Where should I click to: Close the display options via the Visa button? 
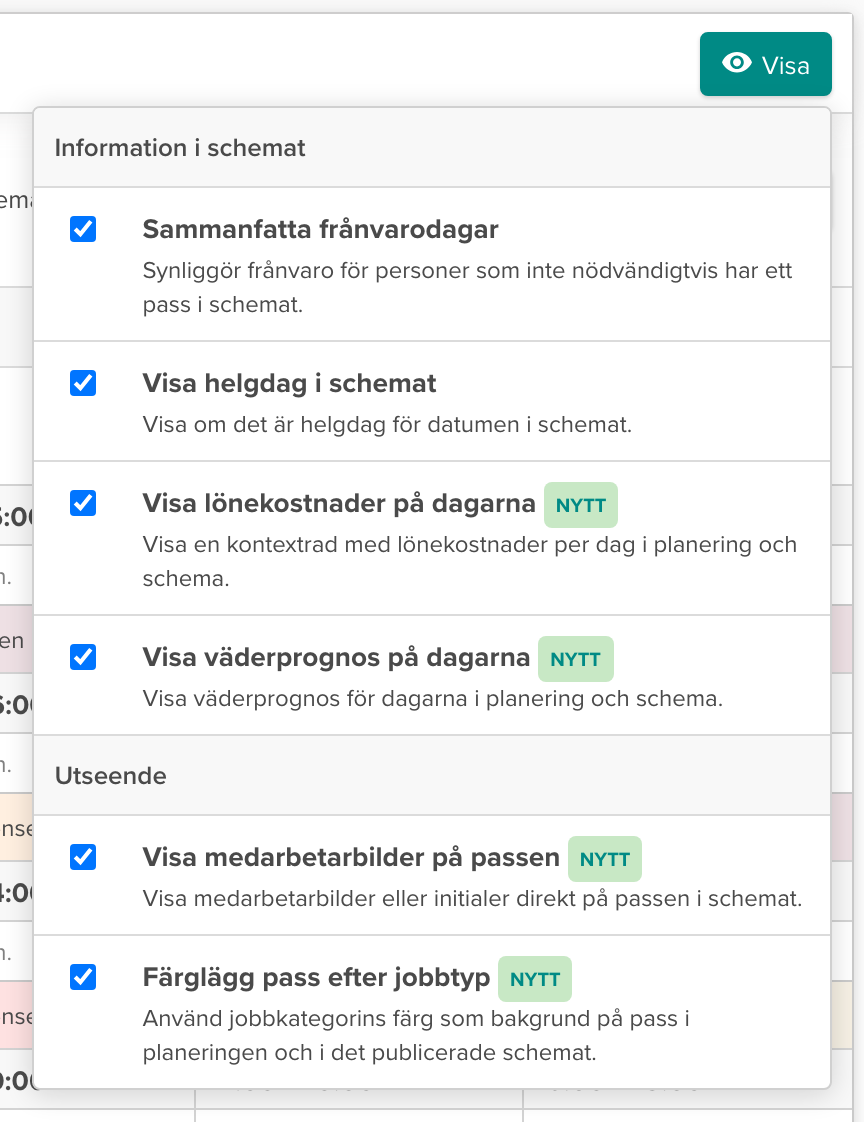pos(766,64)
